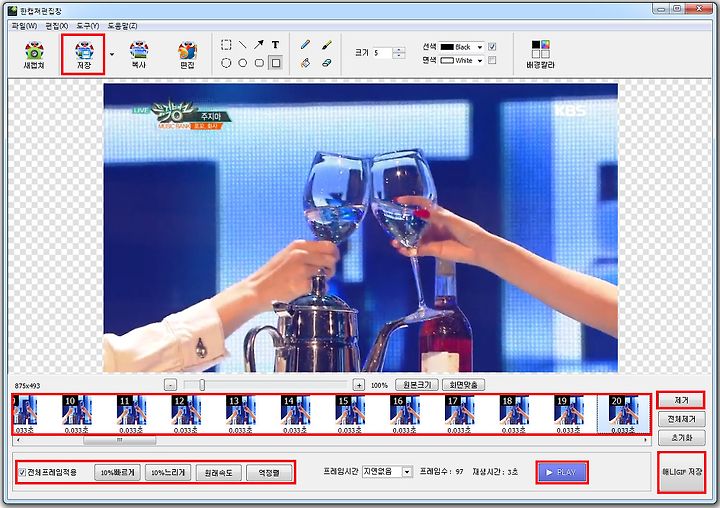
Task: Click the 10%느리게 speed button
Action: [x=168, y=473]
